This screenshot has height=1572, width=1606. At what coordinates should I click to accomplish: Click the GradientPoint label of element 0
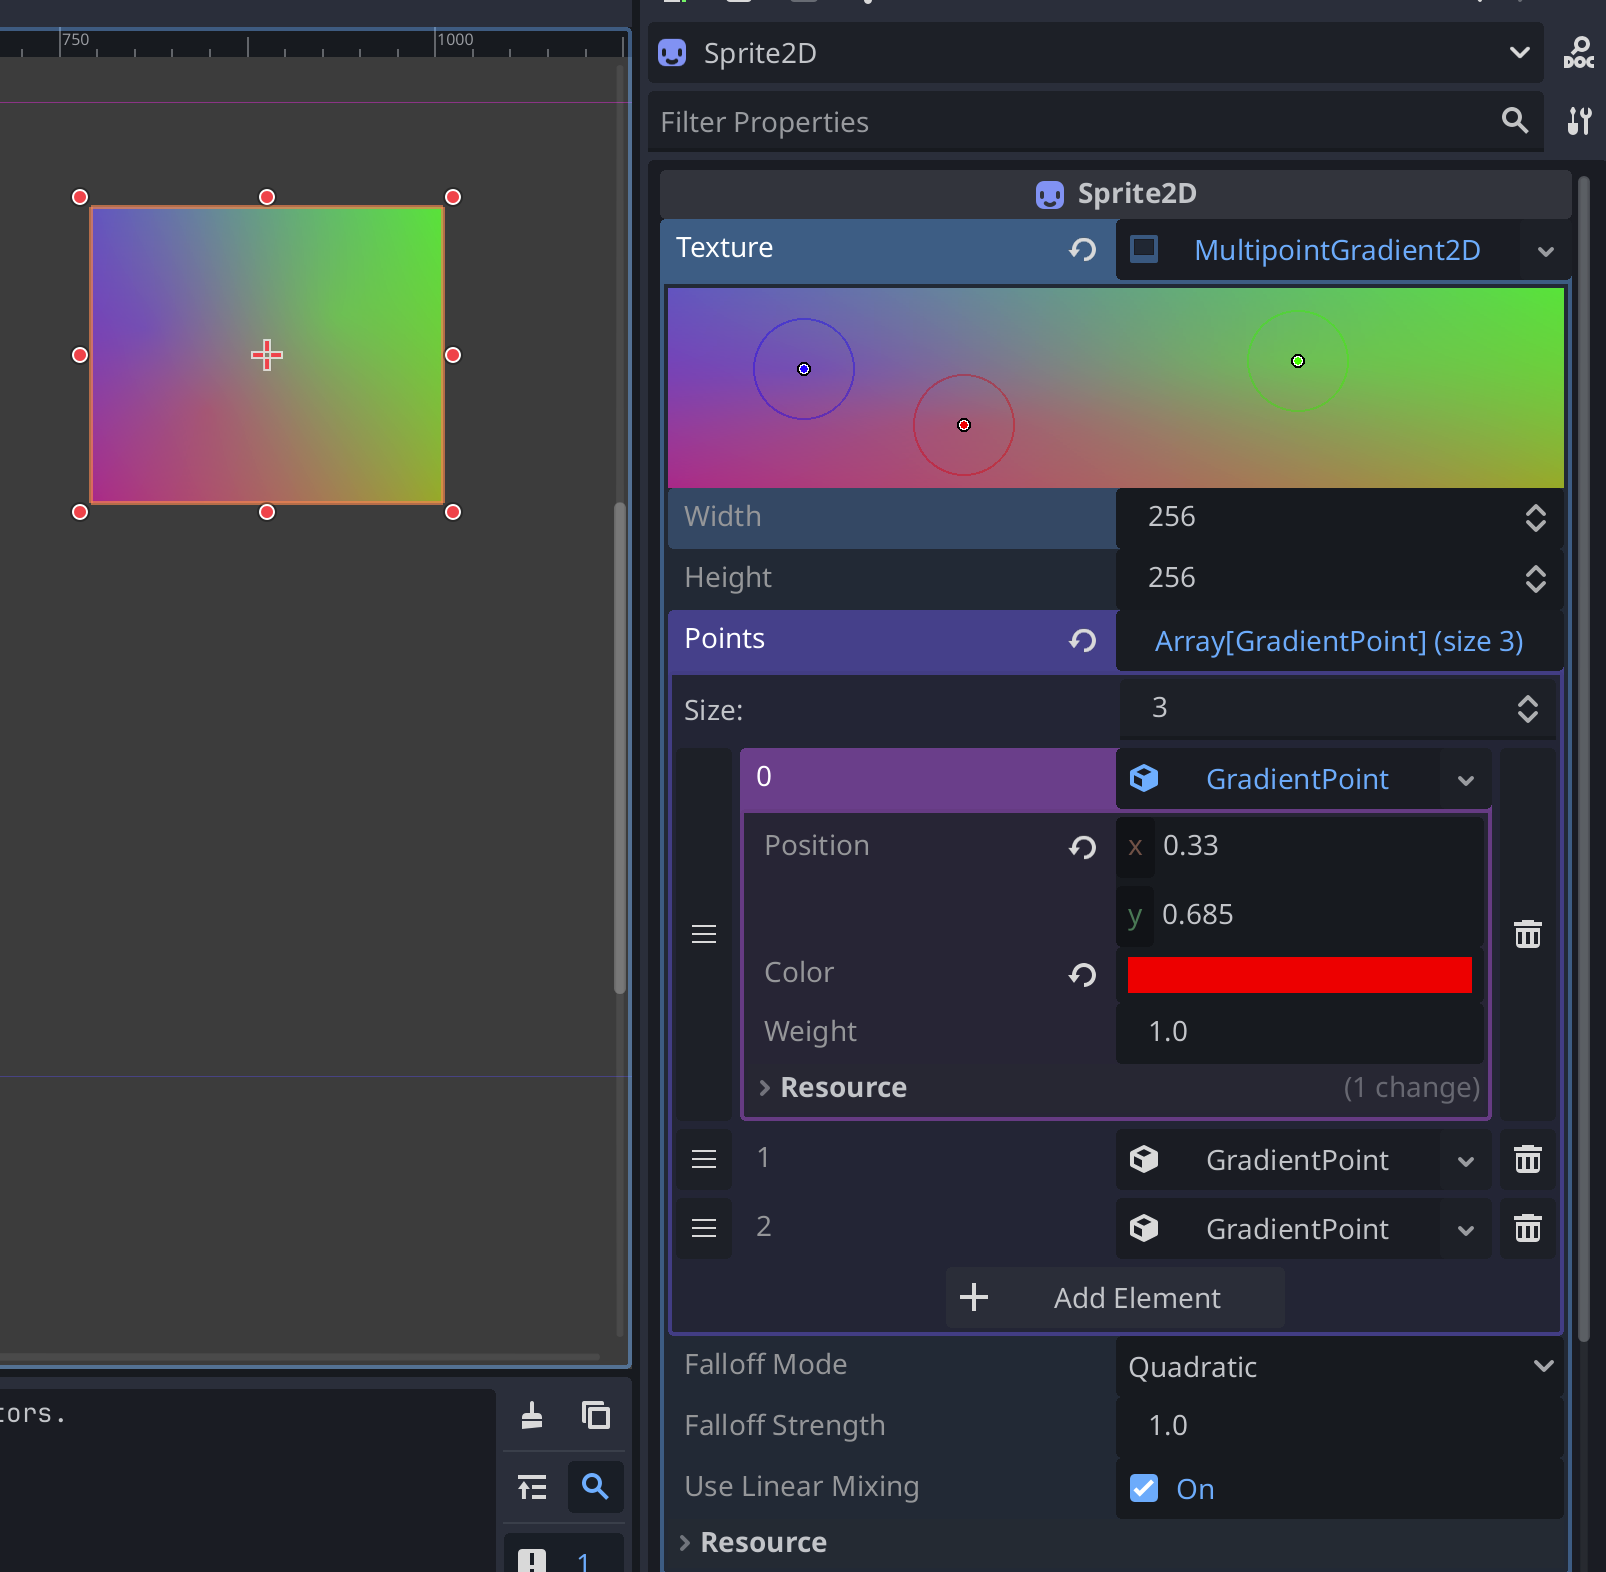(1297, 779)
